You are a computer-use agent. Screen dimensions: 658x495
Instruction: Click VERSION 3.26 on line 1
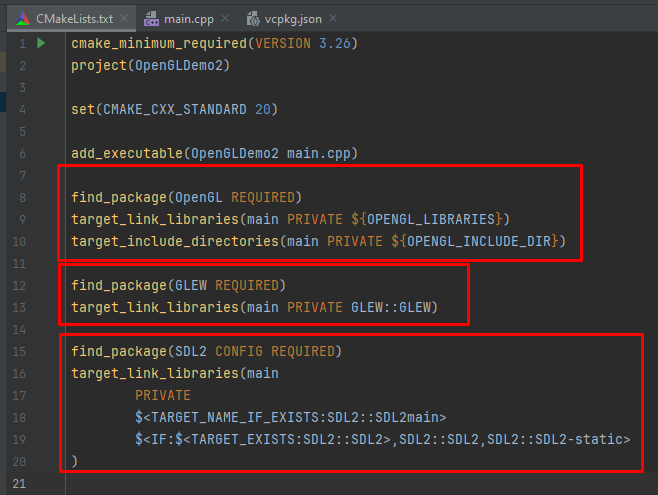(x=303, y=43)
